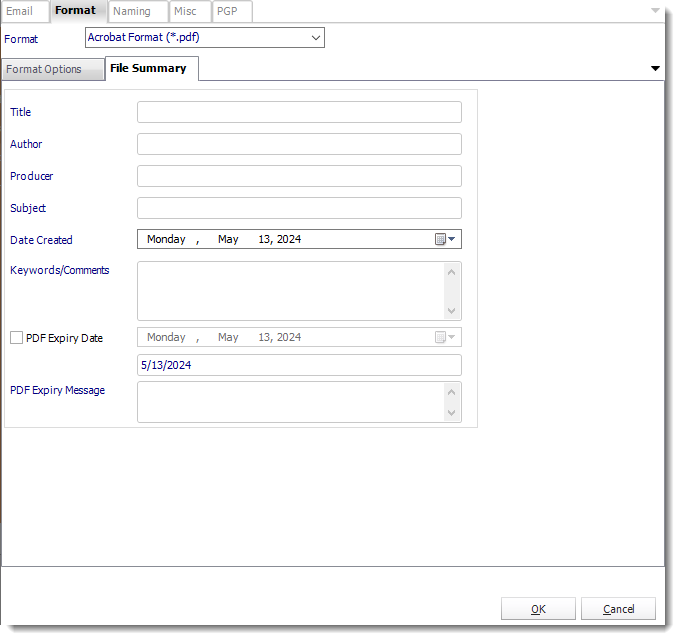Select year 2024 in Date Created field
The width and height of the screenshot is (680, 640).
(289, 239)
